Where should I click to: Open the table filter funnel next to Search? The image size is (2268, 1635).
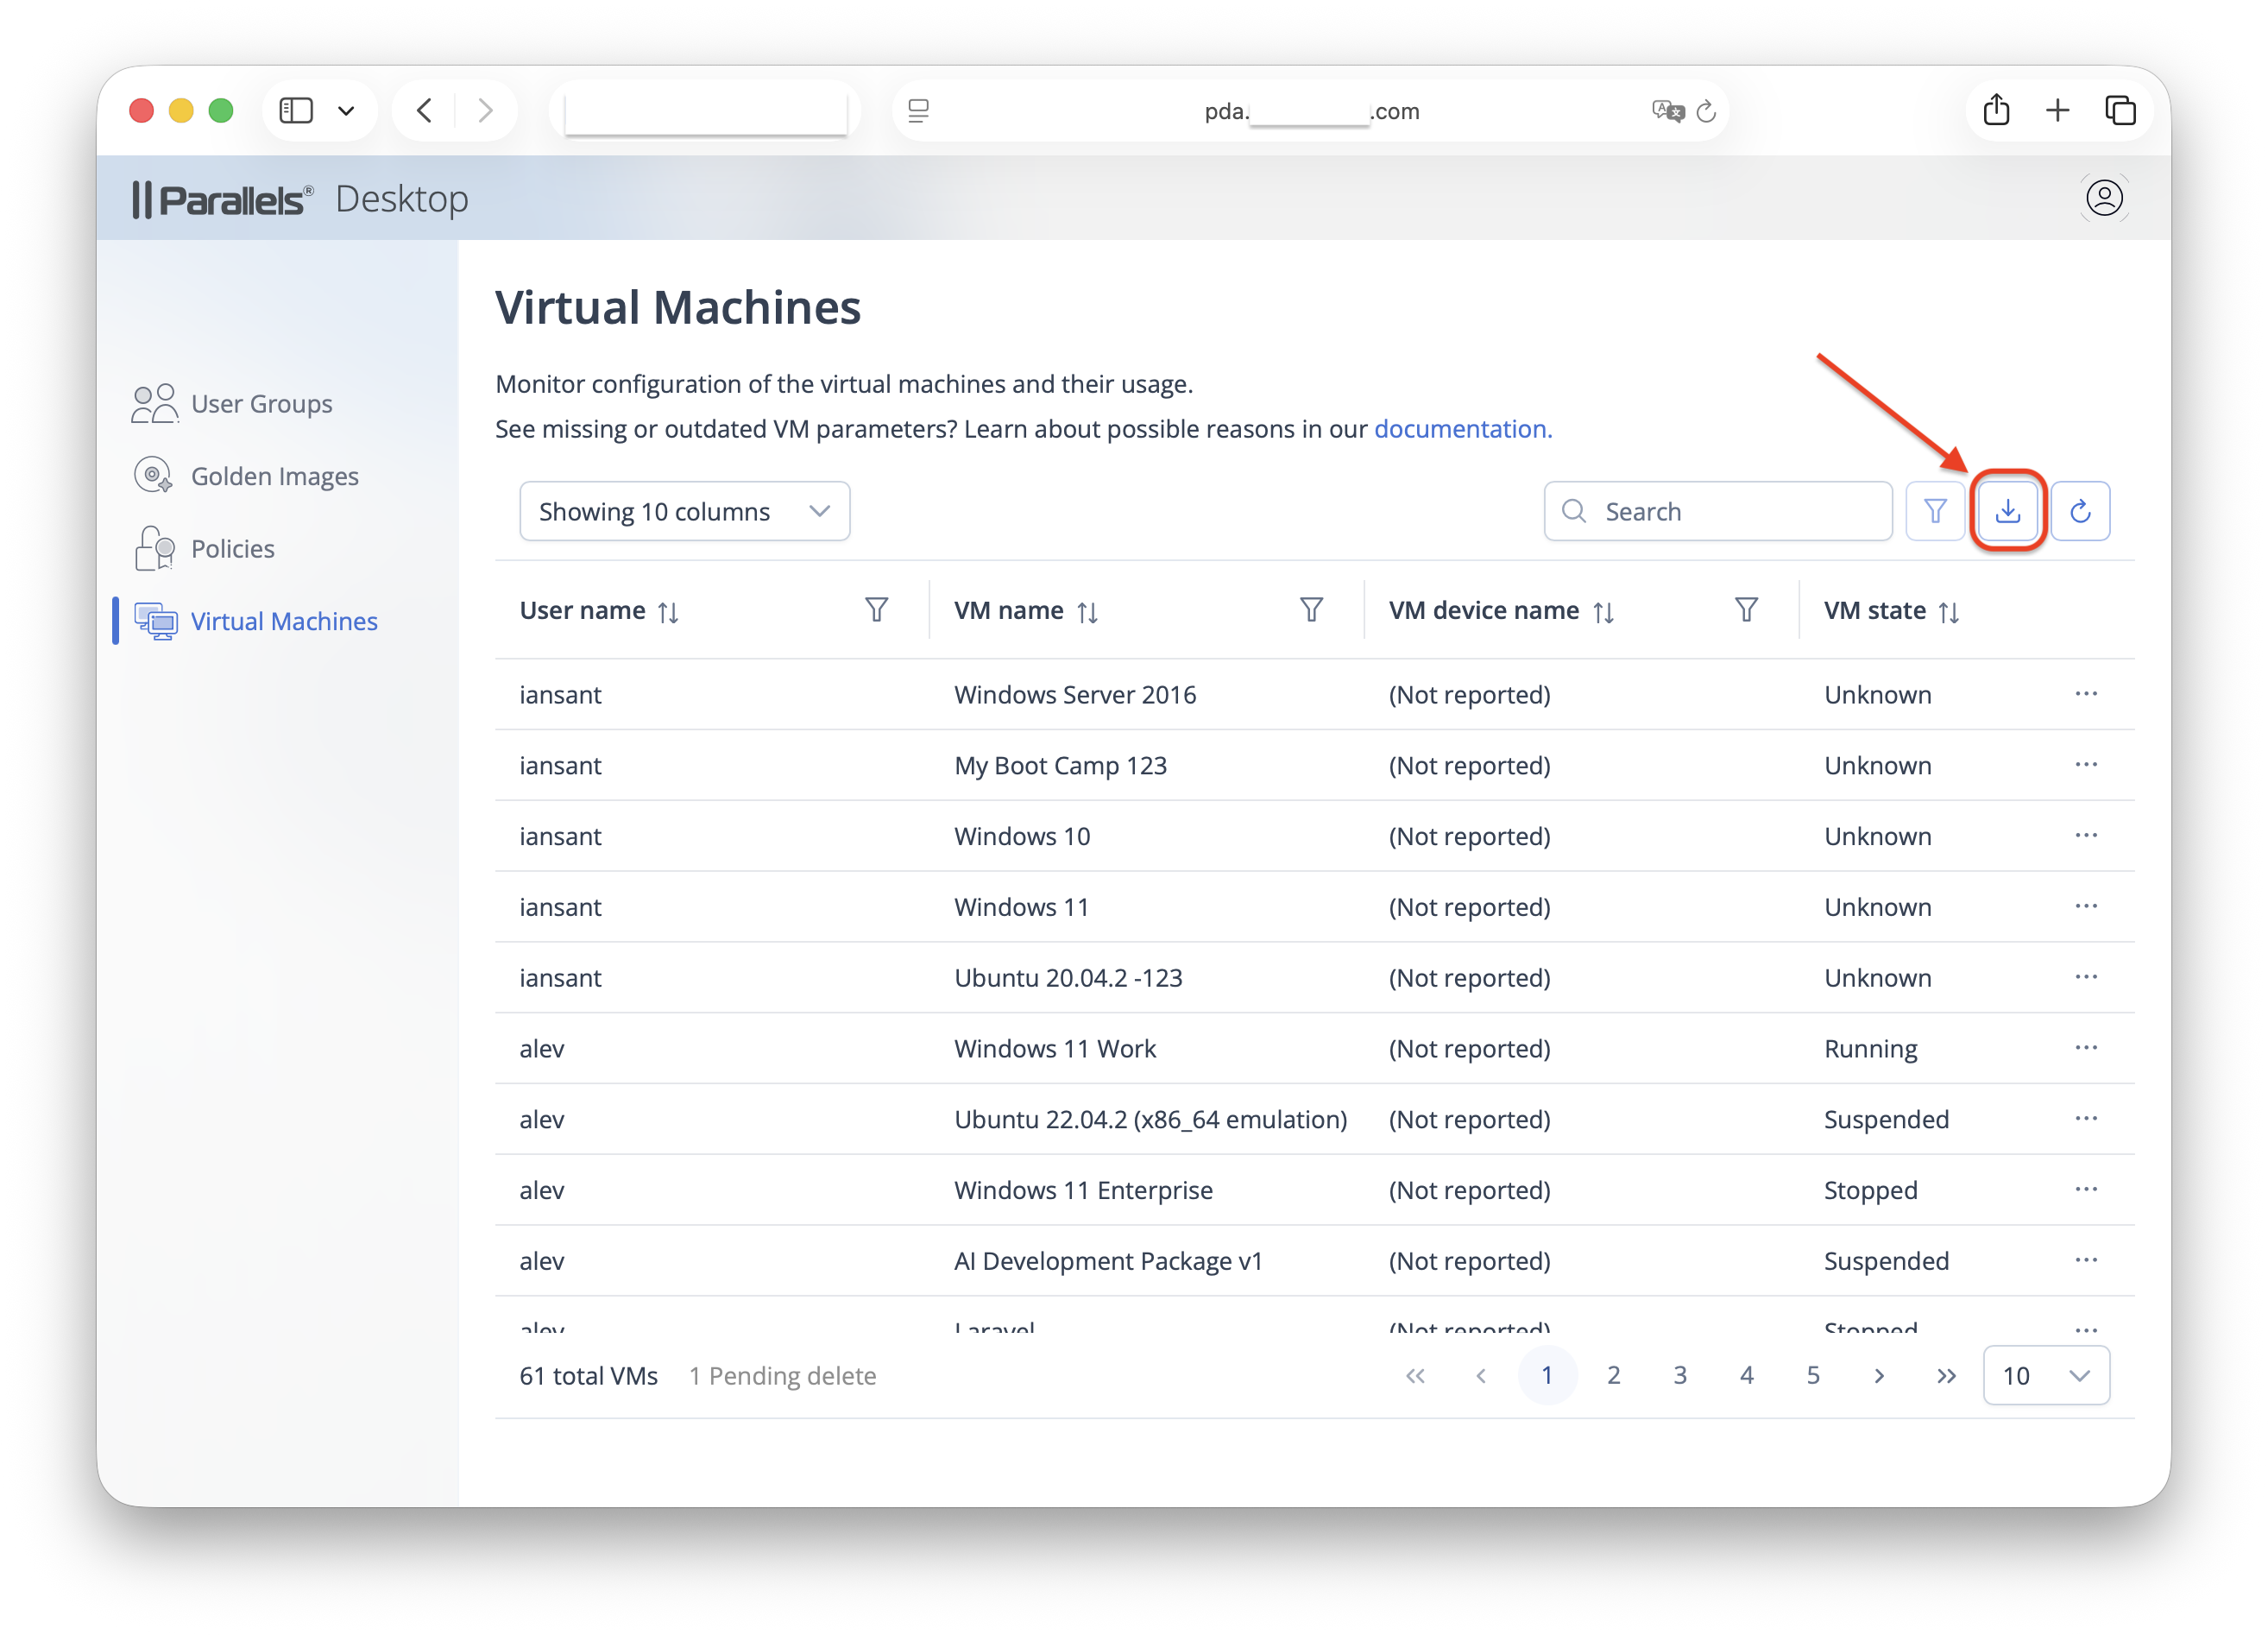click(x=1934, y=511)
